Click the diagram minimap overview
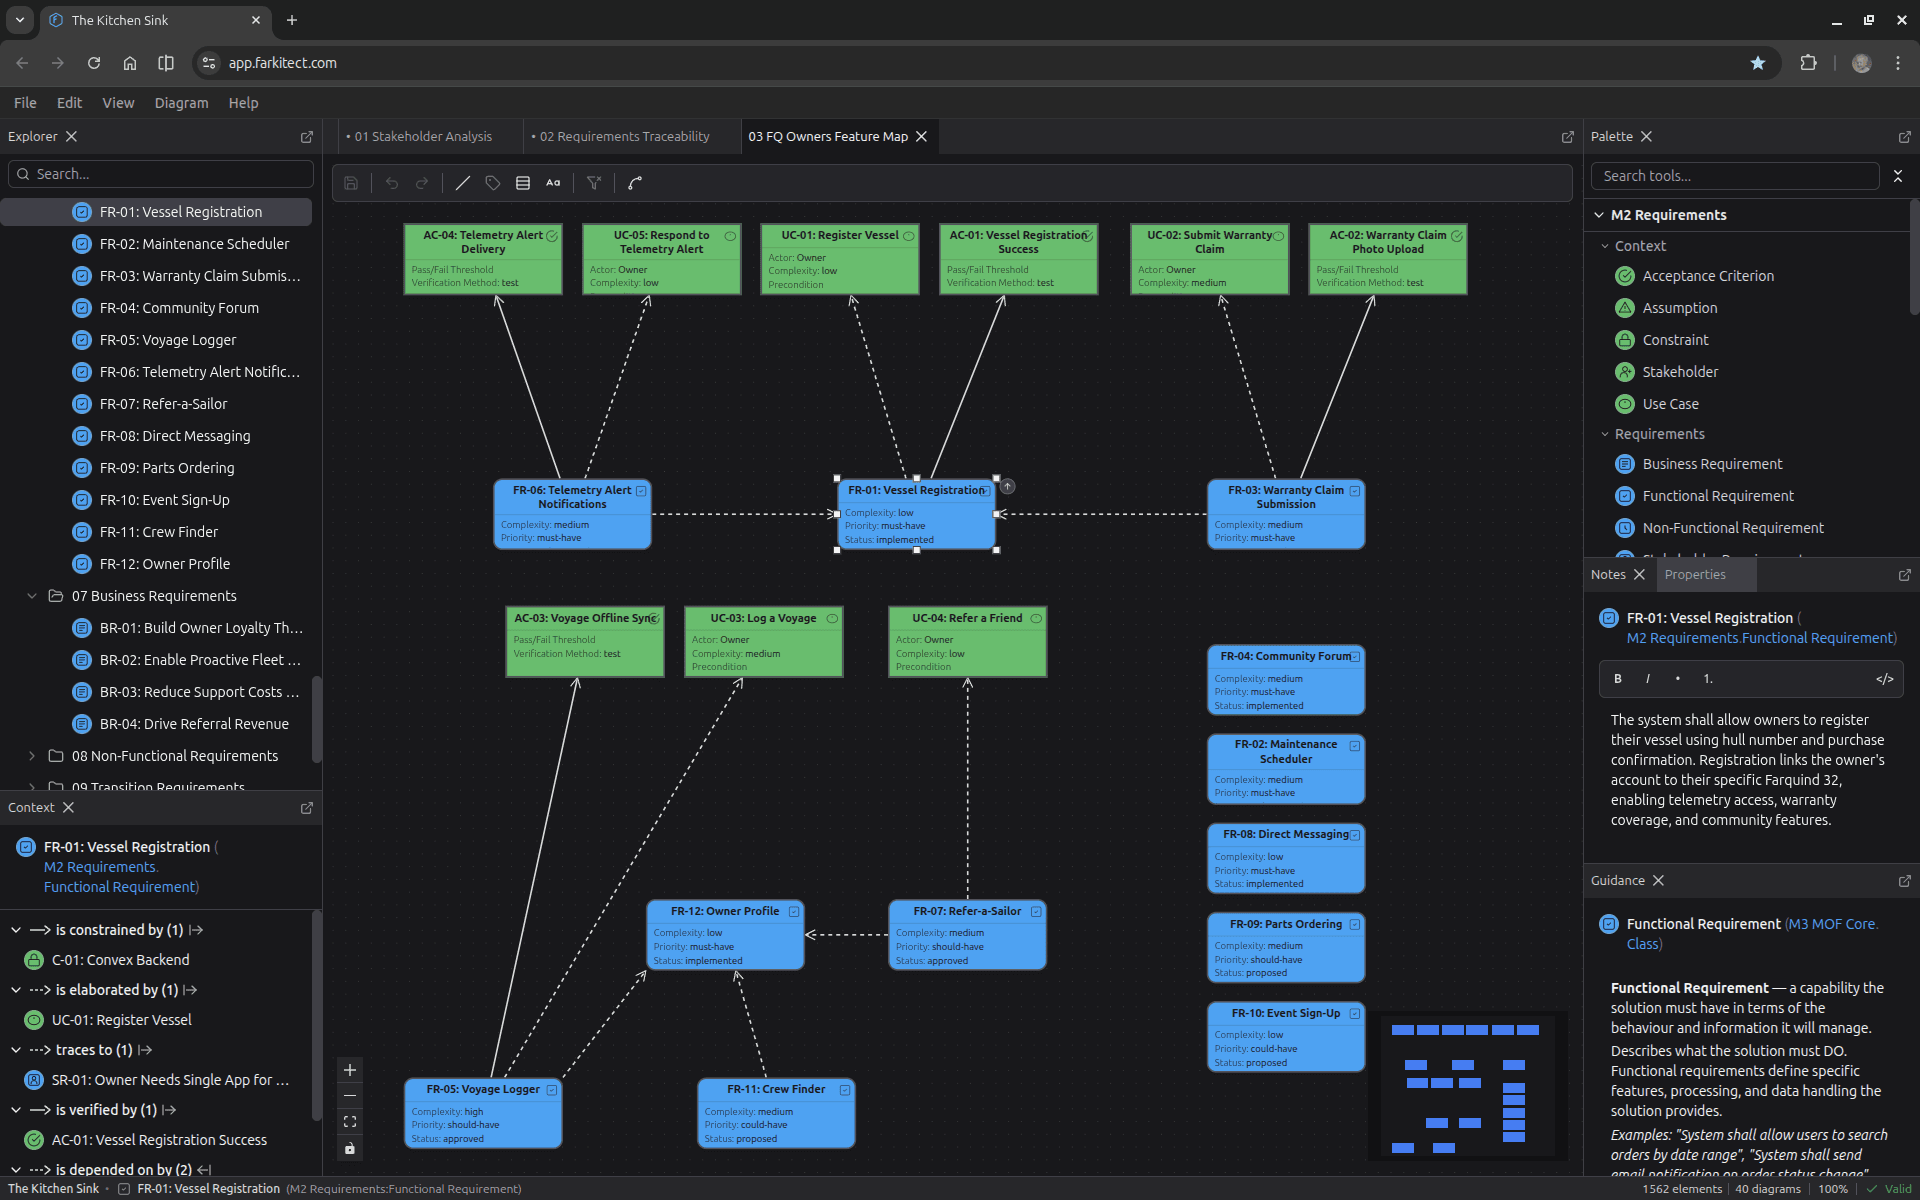The image size is (1920, 1200). (x=1467, y=1087)
